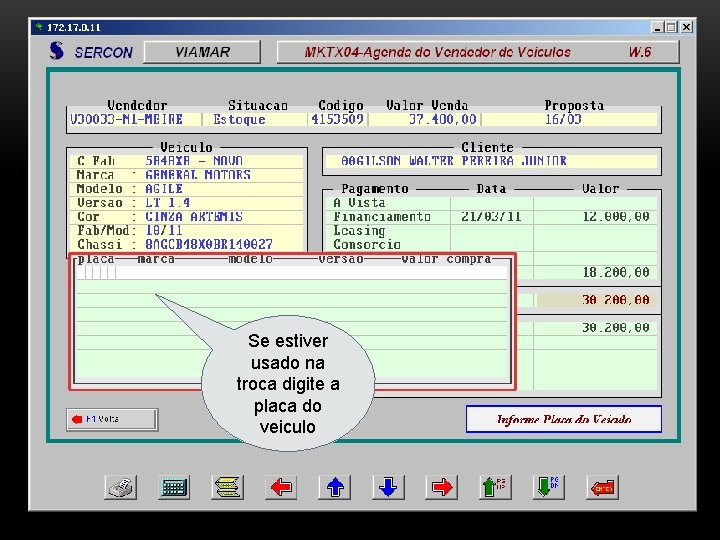The width and height of the screenshot is (720, 540).
Task: Click the Cor value CINZA ARTEMIS
Action: coord(194,216)
